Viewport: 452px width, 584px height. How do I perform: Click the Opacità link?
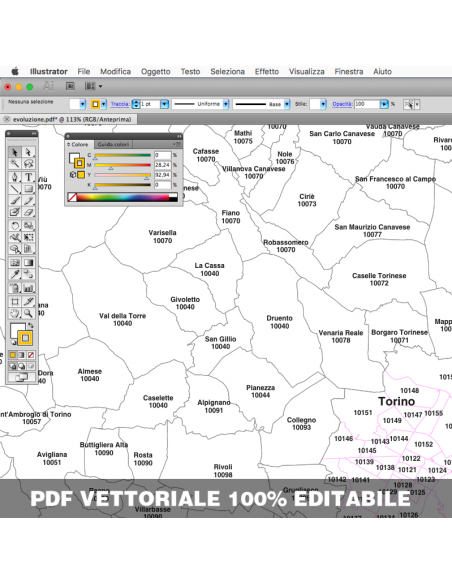[342, 104]
